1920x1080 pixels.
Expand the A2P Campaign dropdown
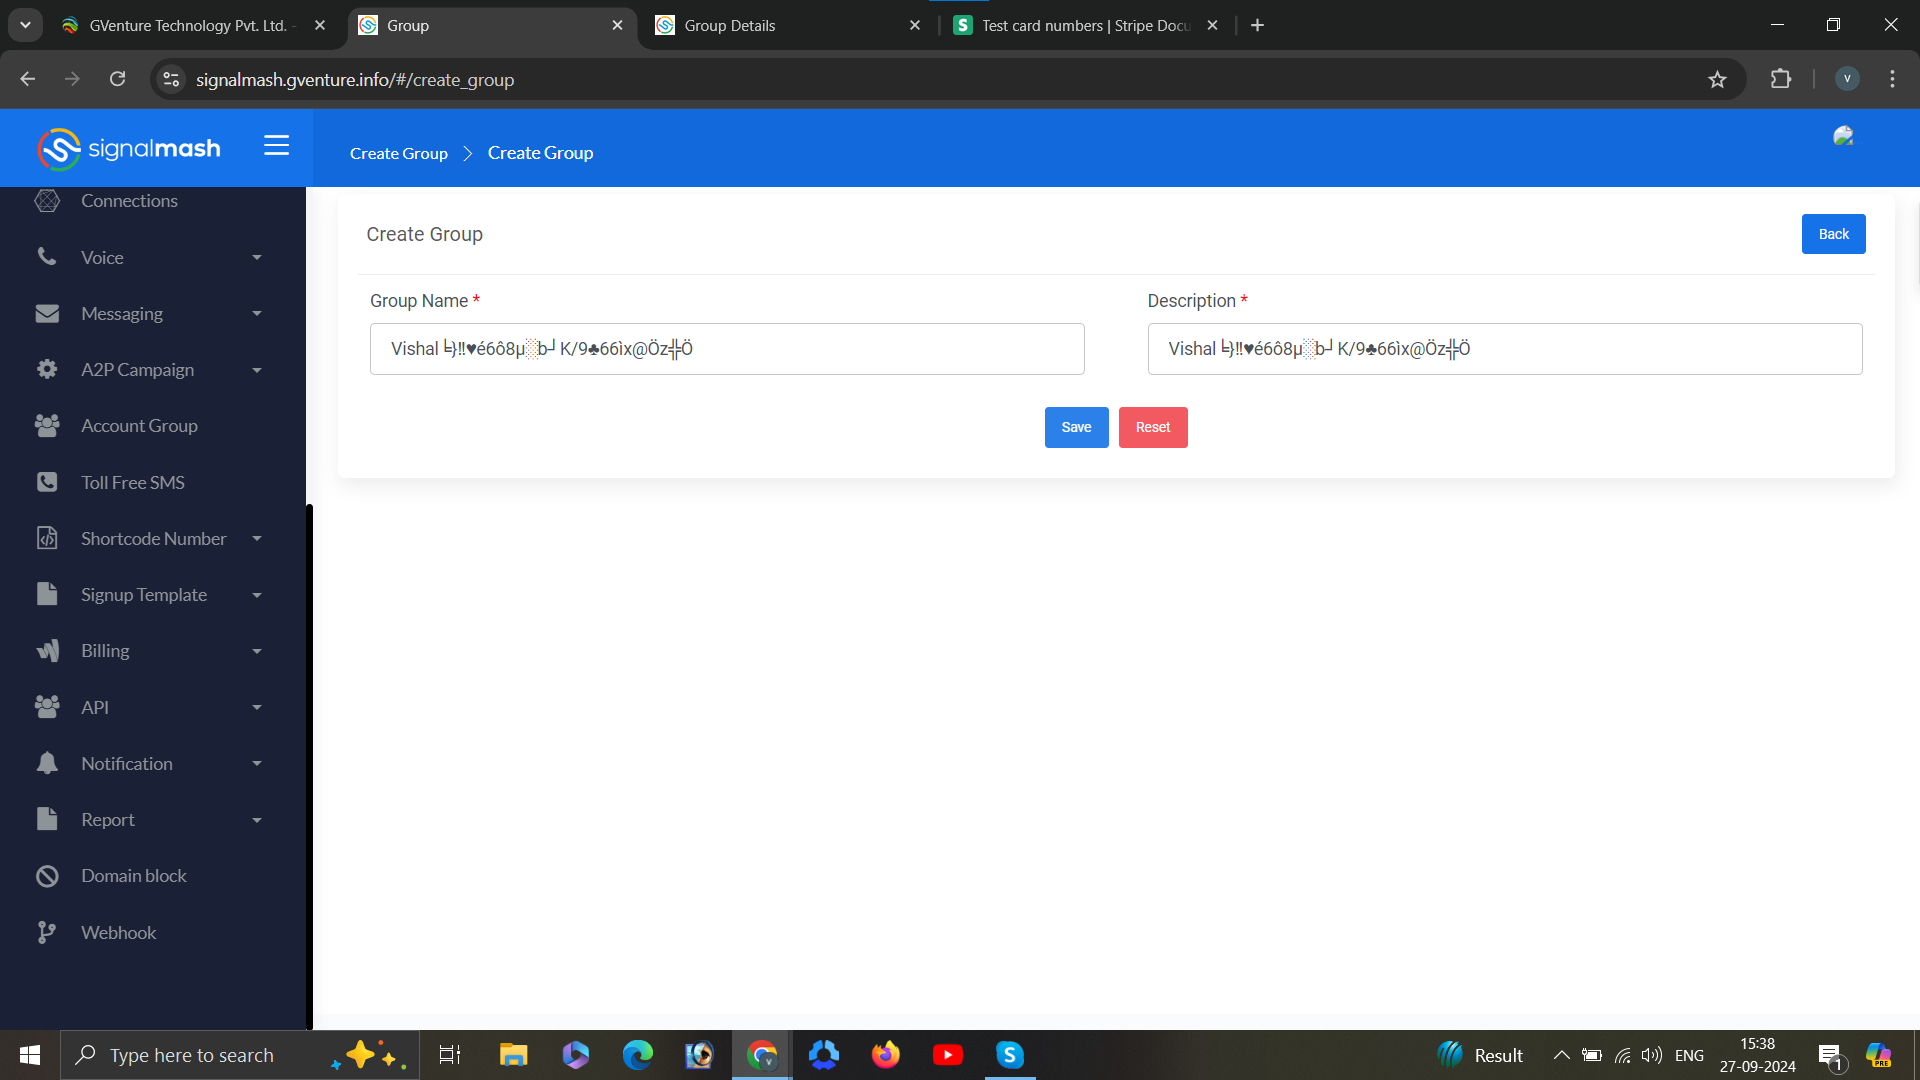pyautogui.click(x=257, y=370)
